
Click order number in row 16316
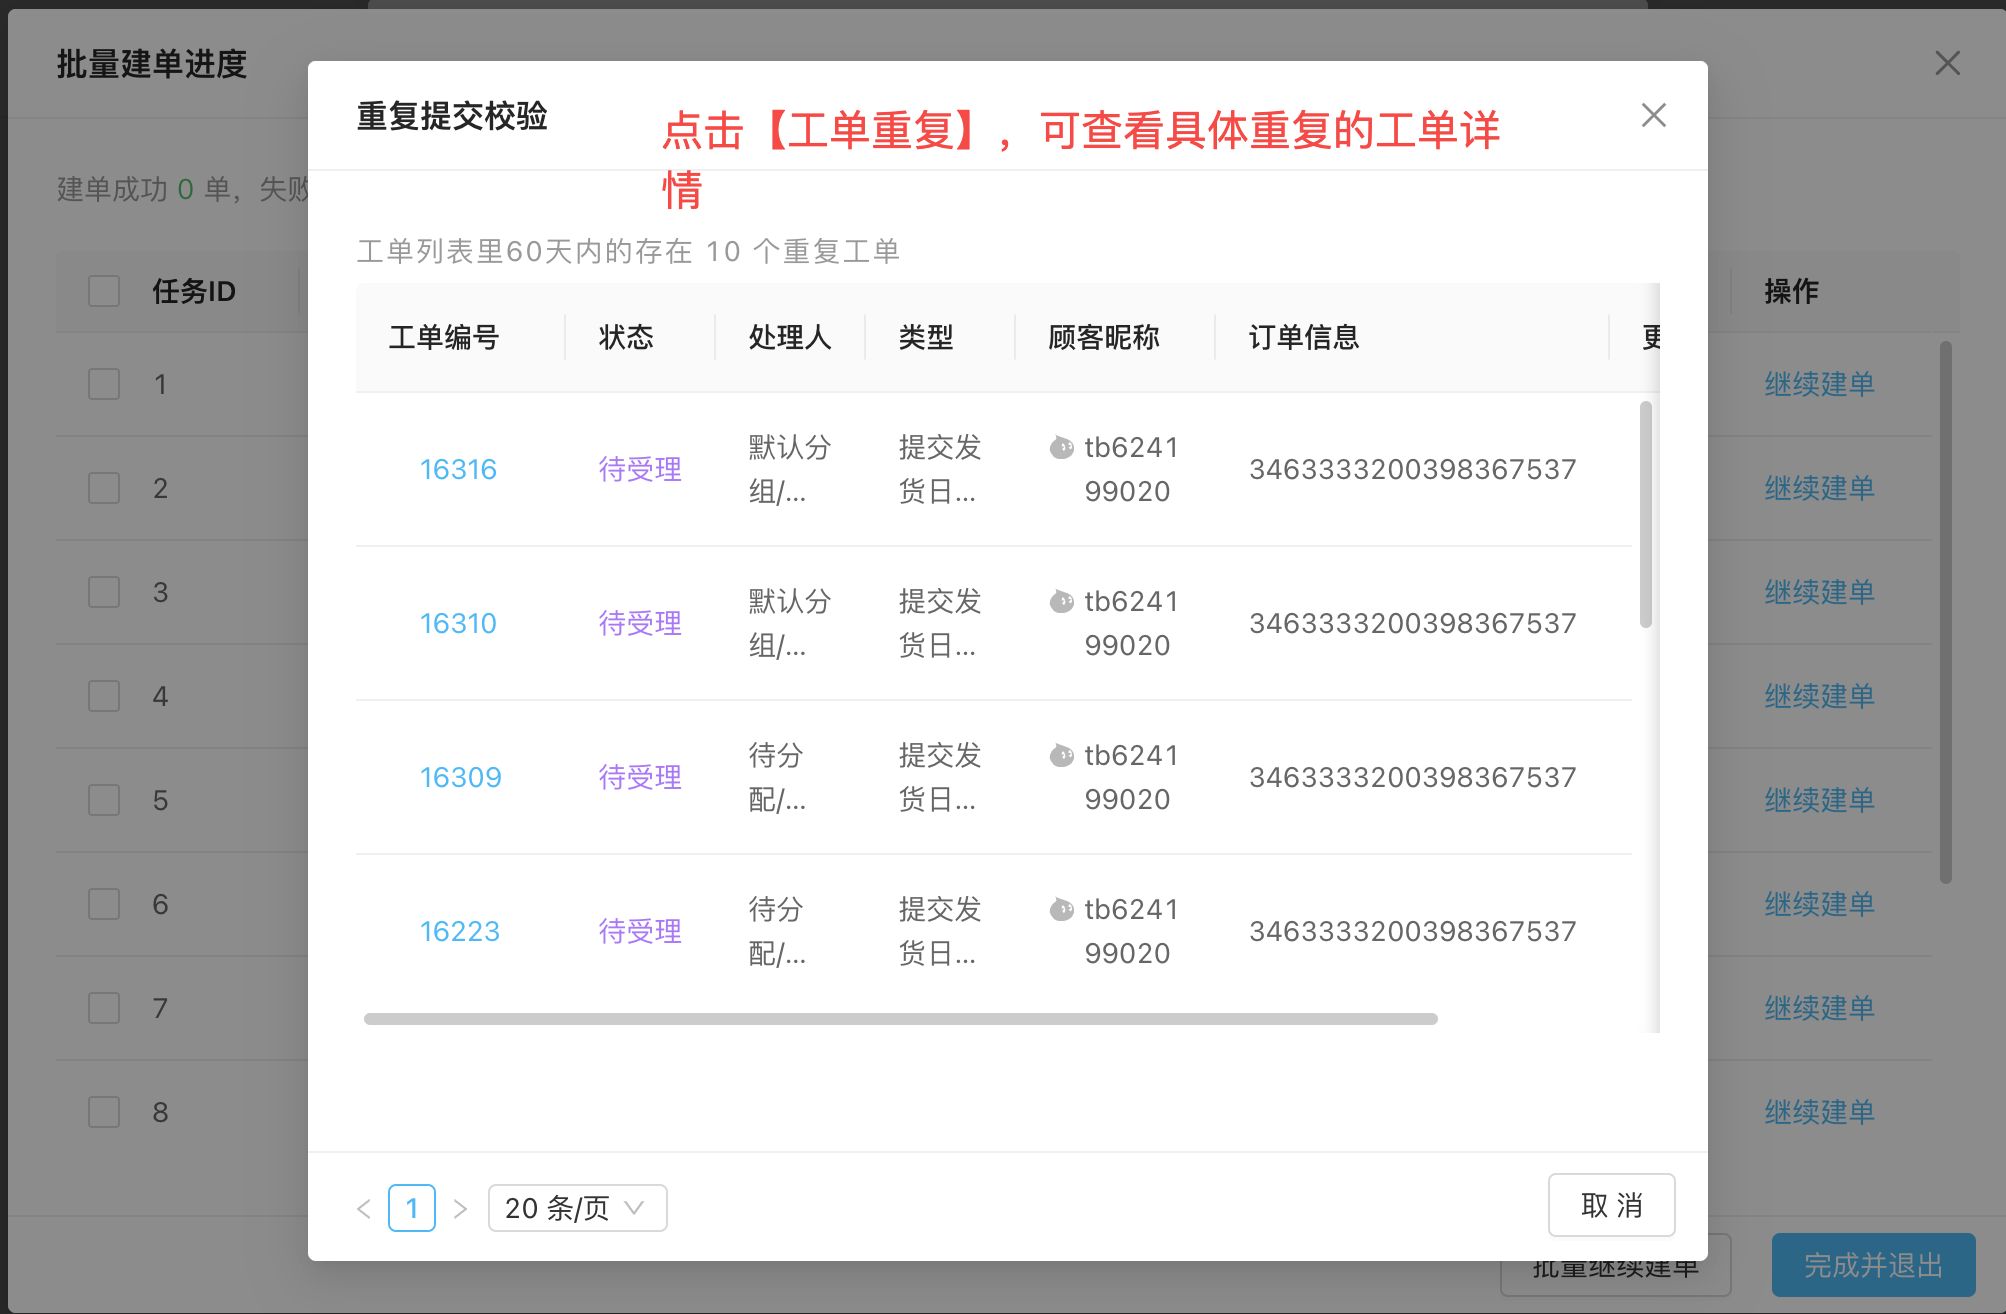pyautogui.click(x=1412, y=469)
